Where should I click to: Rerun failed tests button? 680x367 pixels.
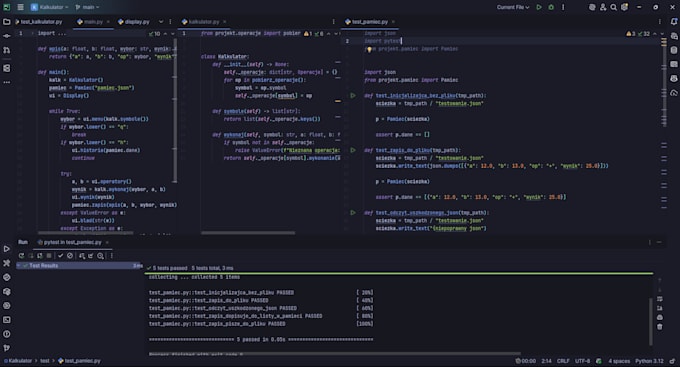30,256
